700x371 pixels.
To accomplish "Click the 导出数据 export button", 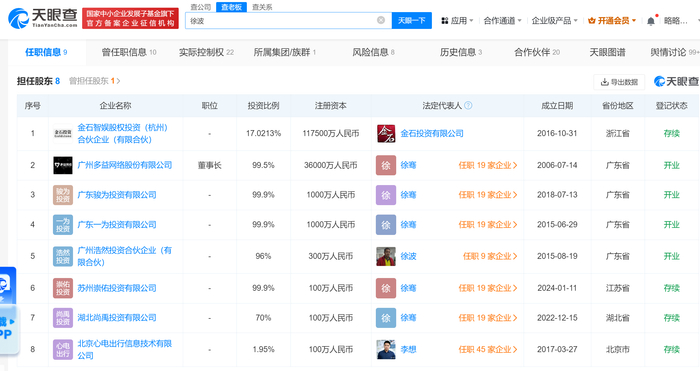I will pyautogui.click(x=619, y=82).
